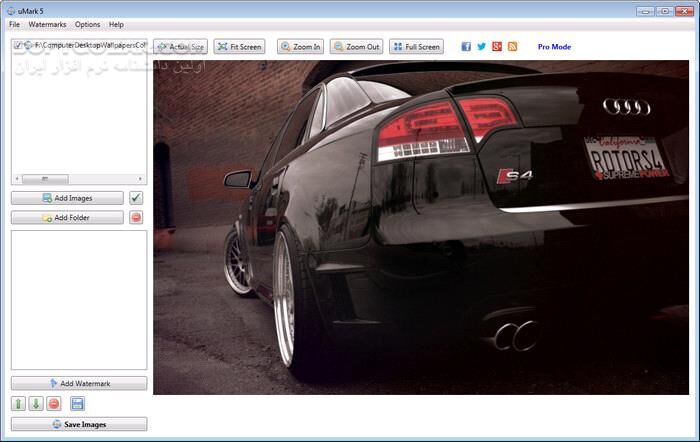
Task: Click the Google Plus icon
Action: click(497, 47)
